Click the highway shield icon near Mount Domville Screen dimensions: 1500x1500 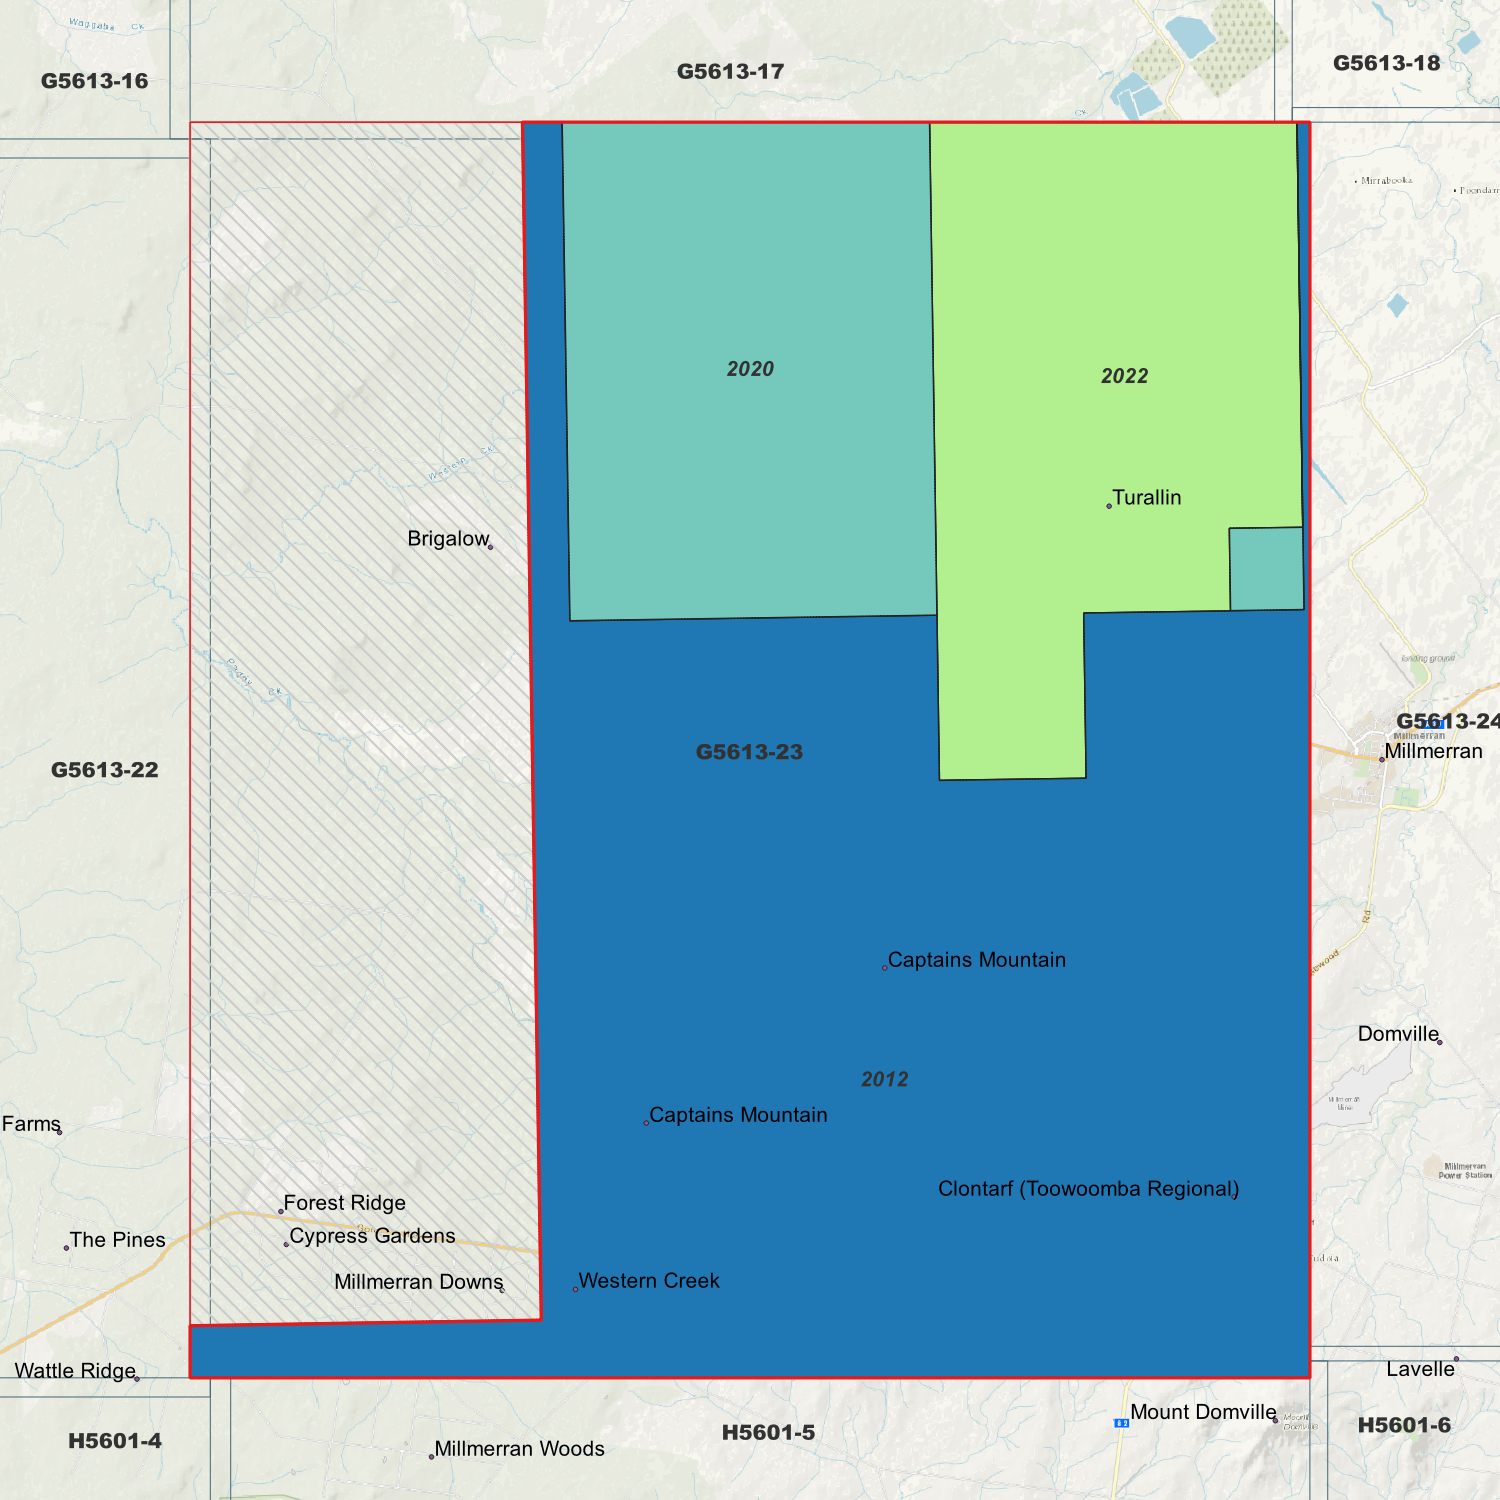1121,1422
